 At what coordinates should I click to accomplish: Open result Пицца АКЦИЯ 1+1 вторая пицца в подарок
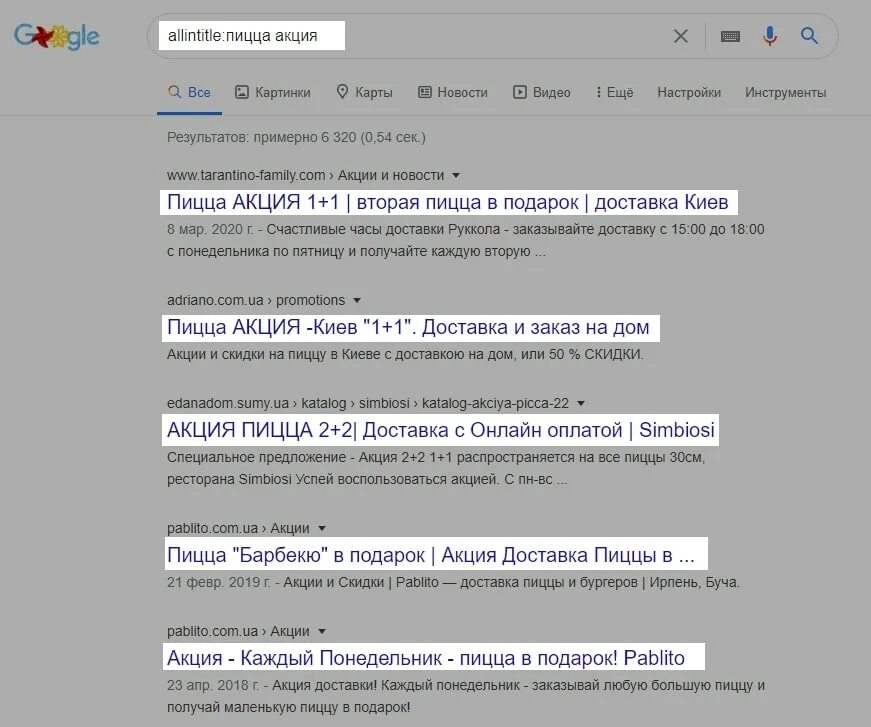coord(448,202)
